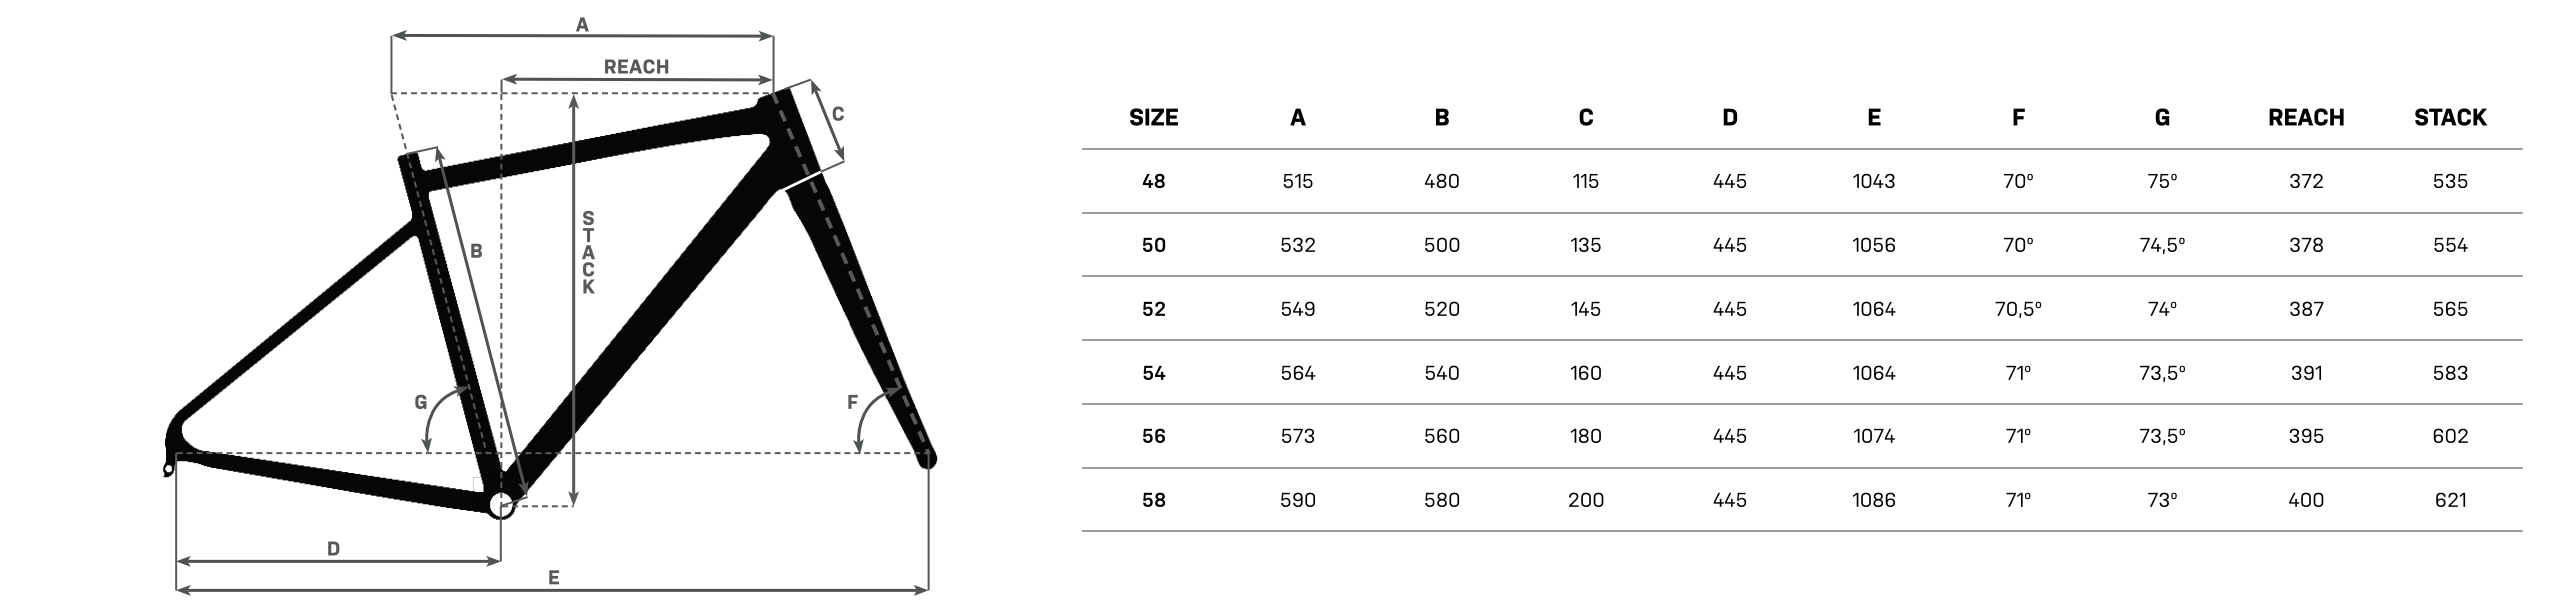Click the REACH label on frame diagram
The width and height of the screenshot is (2560, 616).
pyautogui.click(x=636, y=66)
